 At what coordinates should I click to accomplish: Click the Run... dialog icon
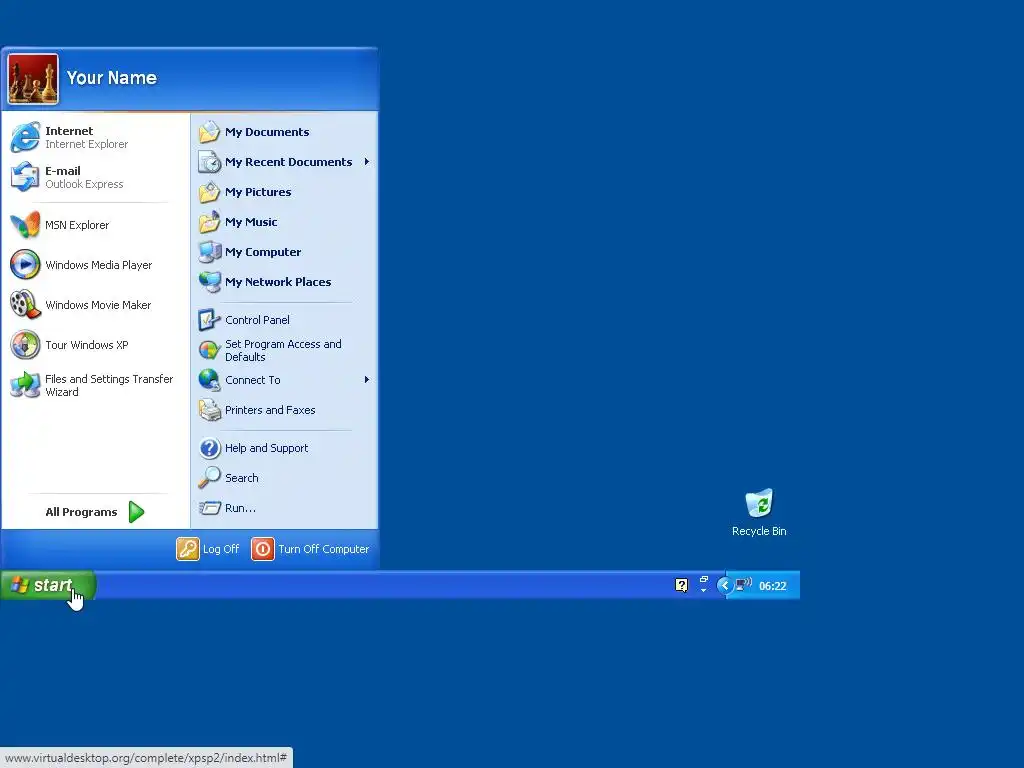[x=210, y=508]
